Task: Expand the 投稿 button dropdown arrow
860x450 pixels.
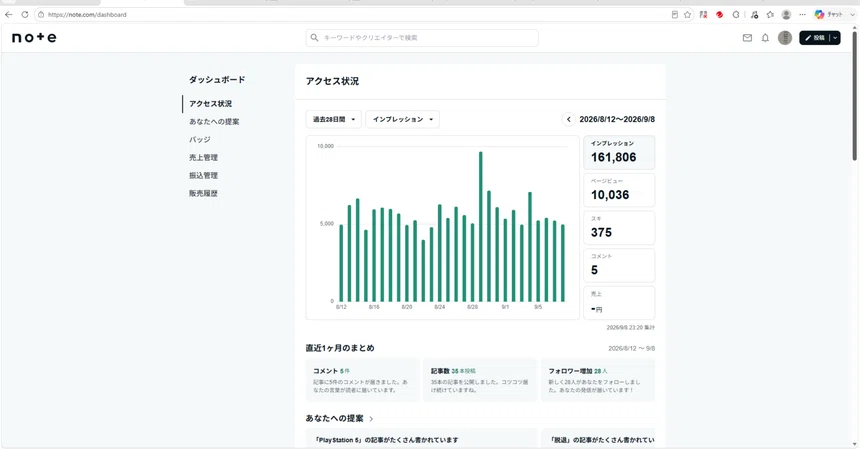Action: pos(835,38)
